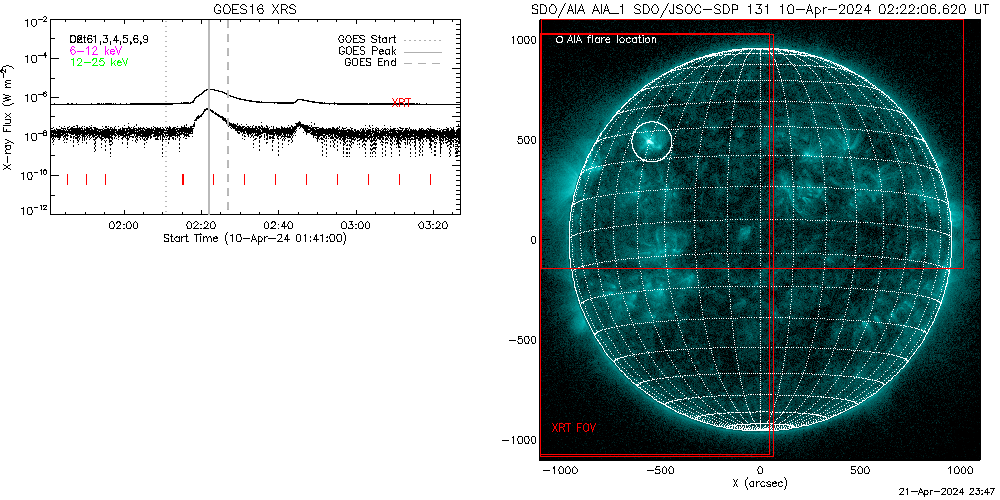
Task: Click the '500' label on the solar image X axis
Action: click(x=861, y=471)
